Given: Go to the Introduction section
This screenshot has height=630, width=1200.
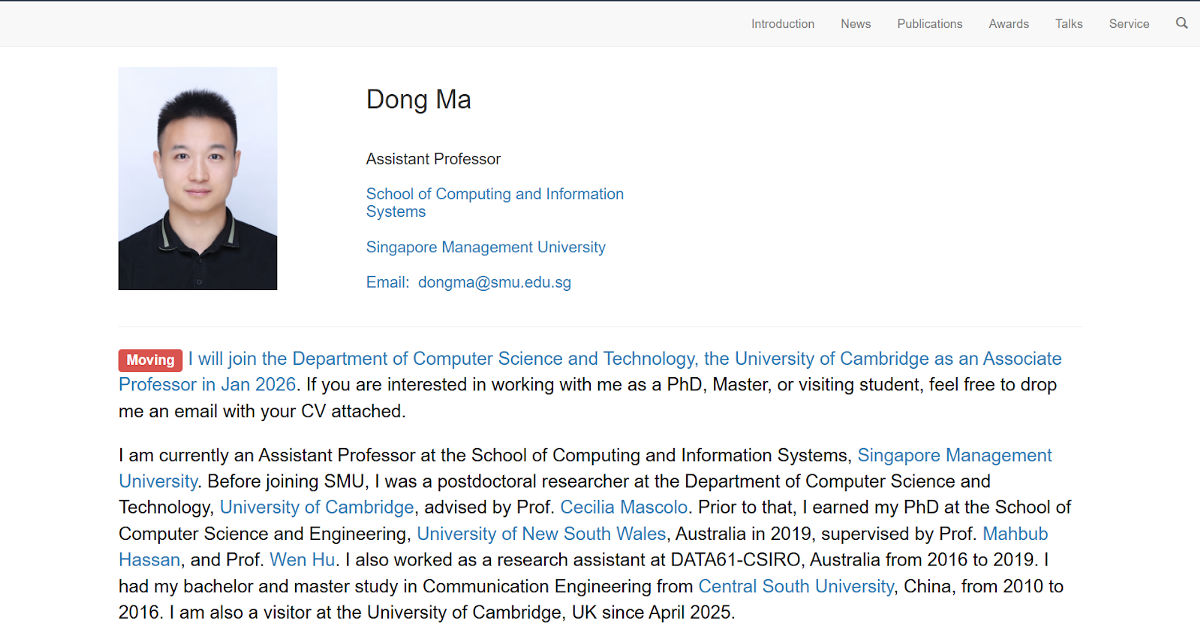Looking at the screenshot, I should 783,24.
